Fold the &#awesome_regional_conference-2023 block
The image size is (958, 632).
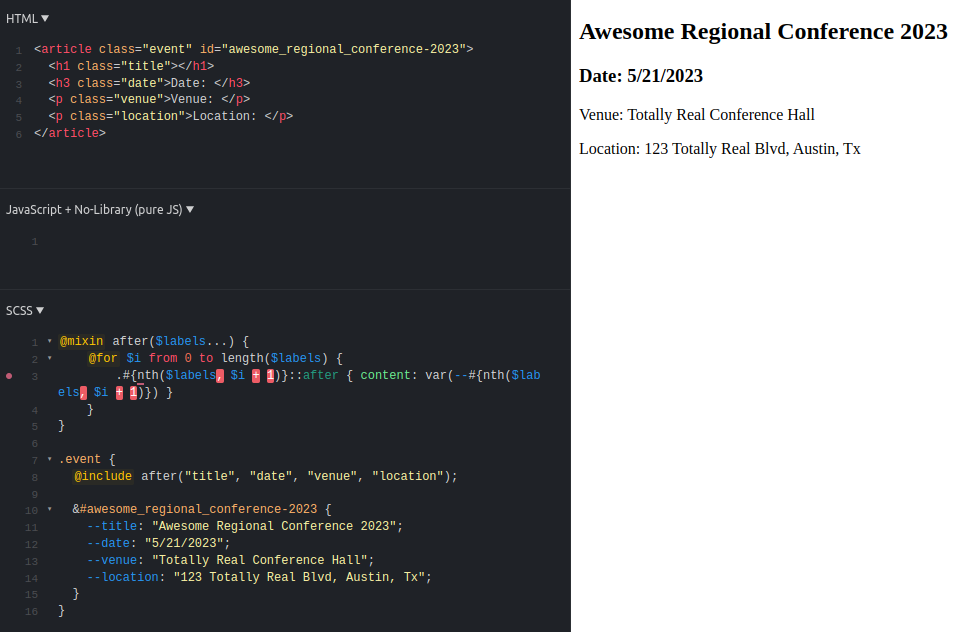(x=49, y=510)
